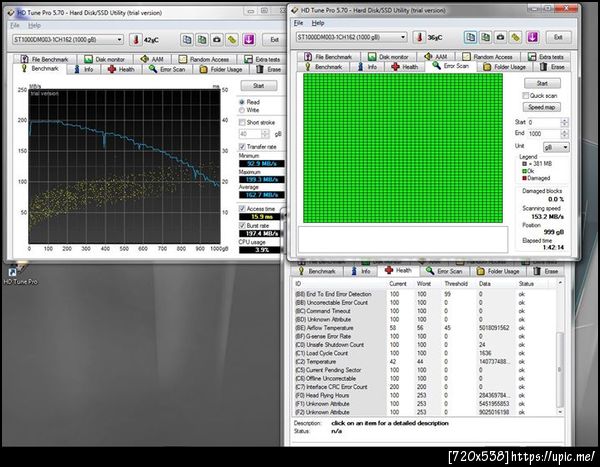Open File menu in Benchmark window
Image resolution: width=600 pixels, height=467 pixels.
pos(15,25)
